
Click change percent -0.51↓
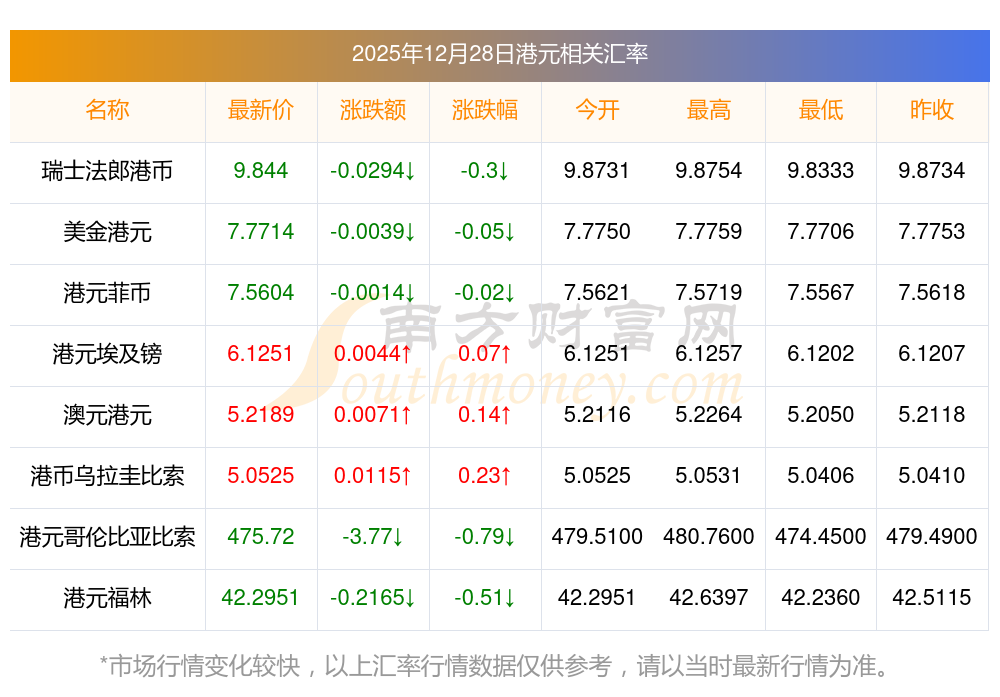click(485, 598)
